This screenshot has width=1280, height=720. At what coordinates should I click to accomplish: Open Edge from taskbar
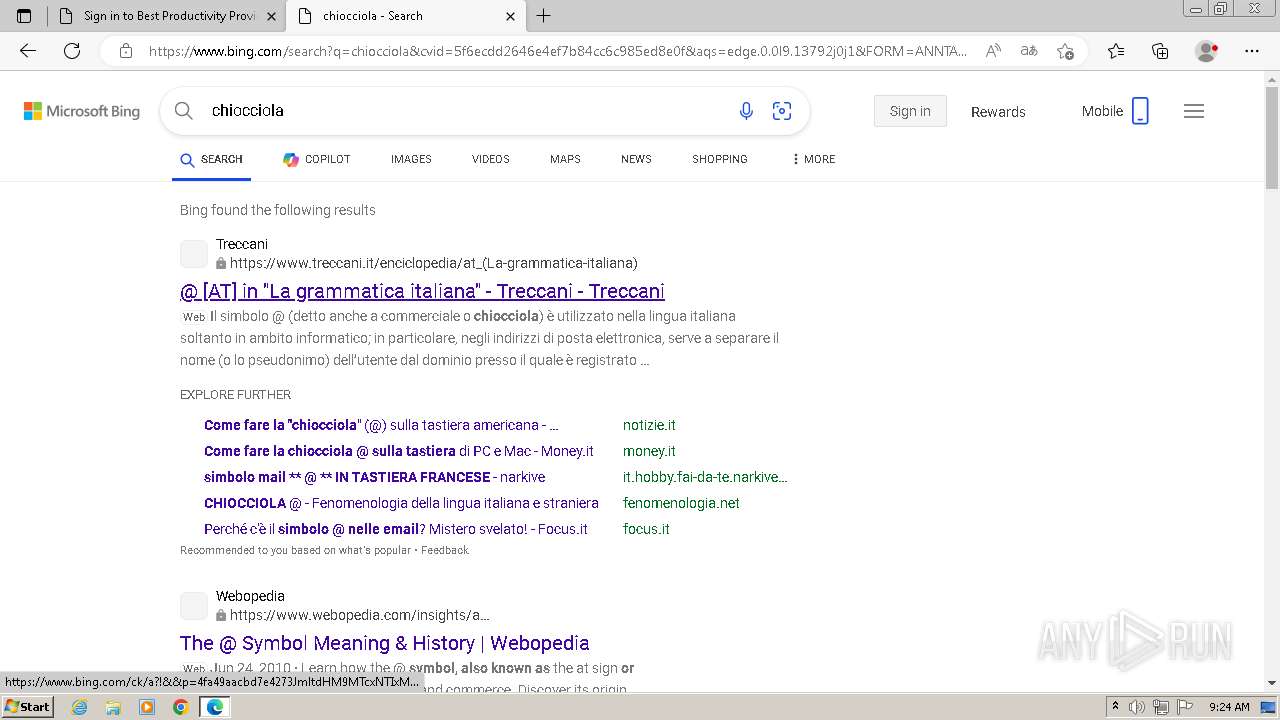214,707
